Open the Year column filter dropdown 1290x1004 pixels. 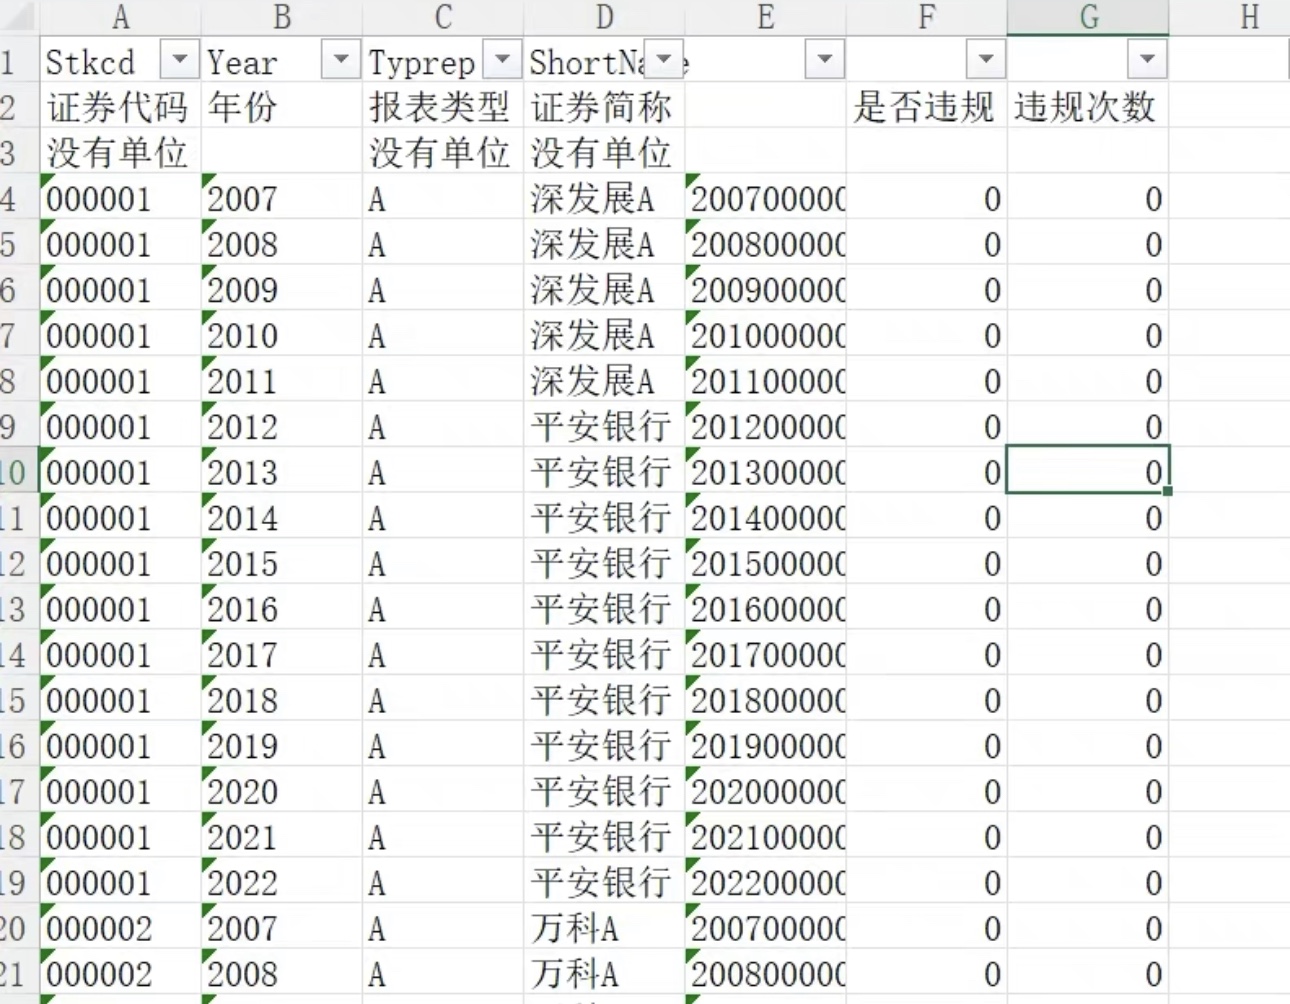pos(341,60)
